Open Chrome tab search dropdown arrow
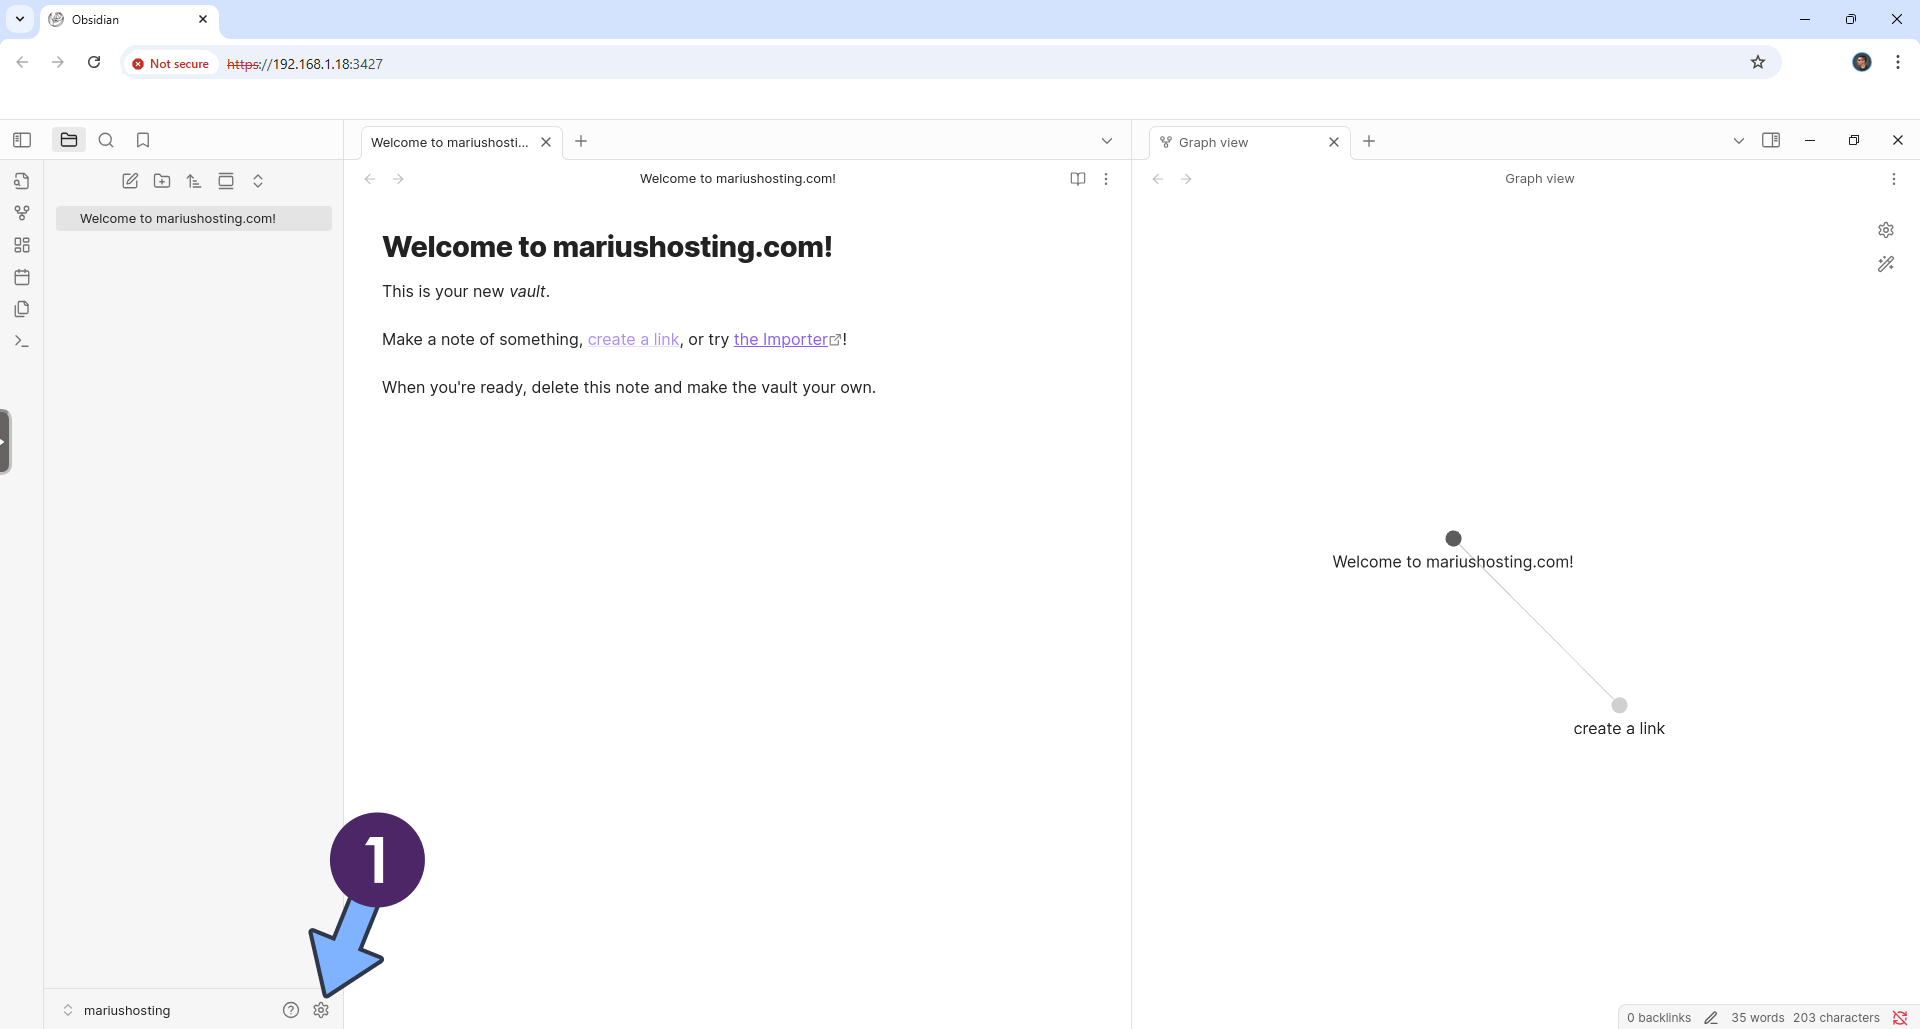Image resolution: width=1920 pixels, height=1029 pixels. [x=20, y=19]
